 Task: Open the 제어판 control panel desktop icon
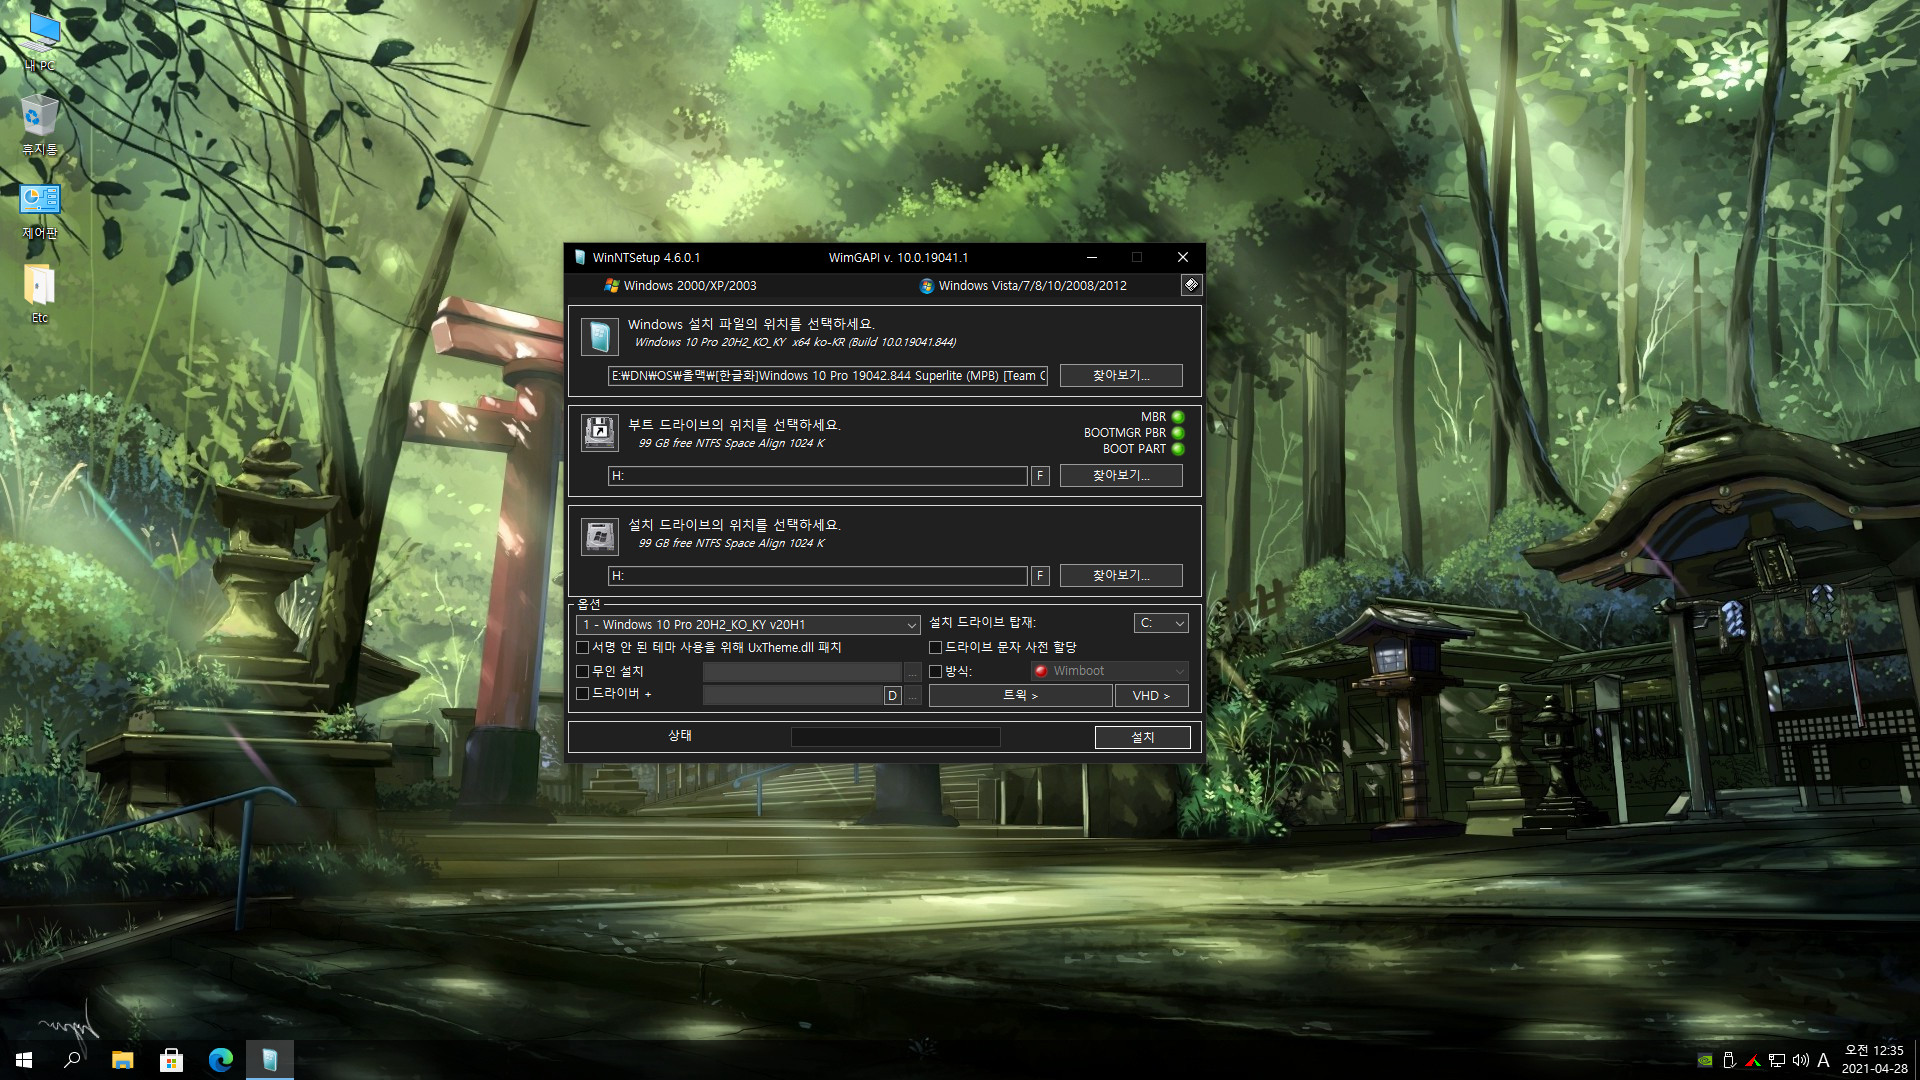(x=40, y=210)
